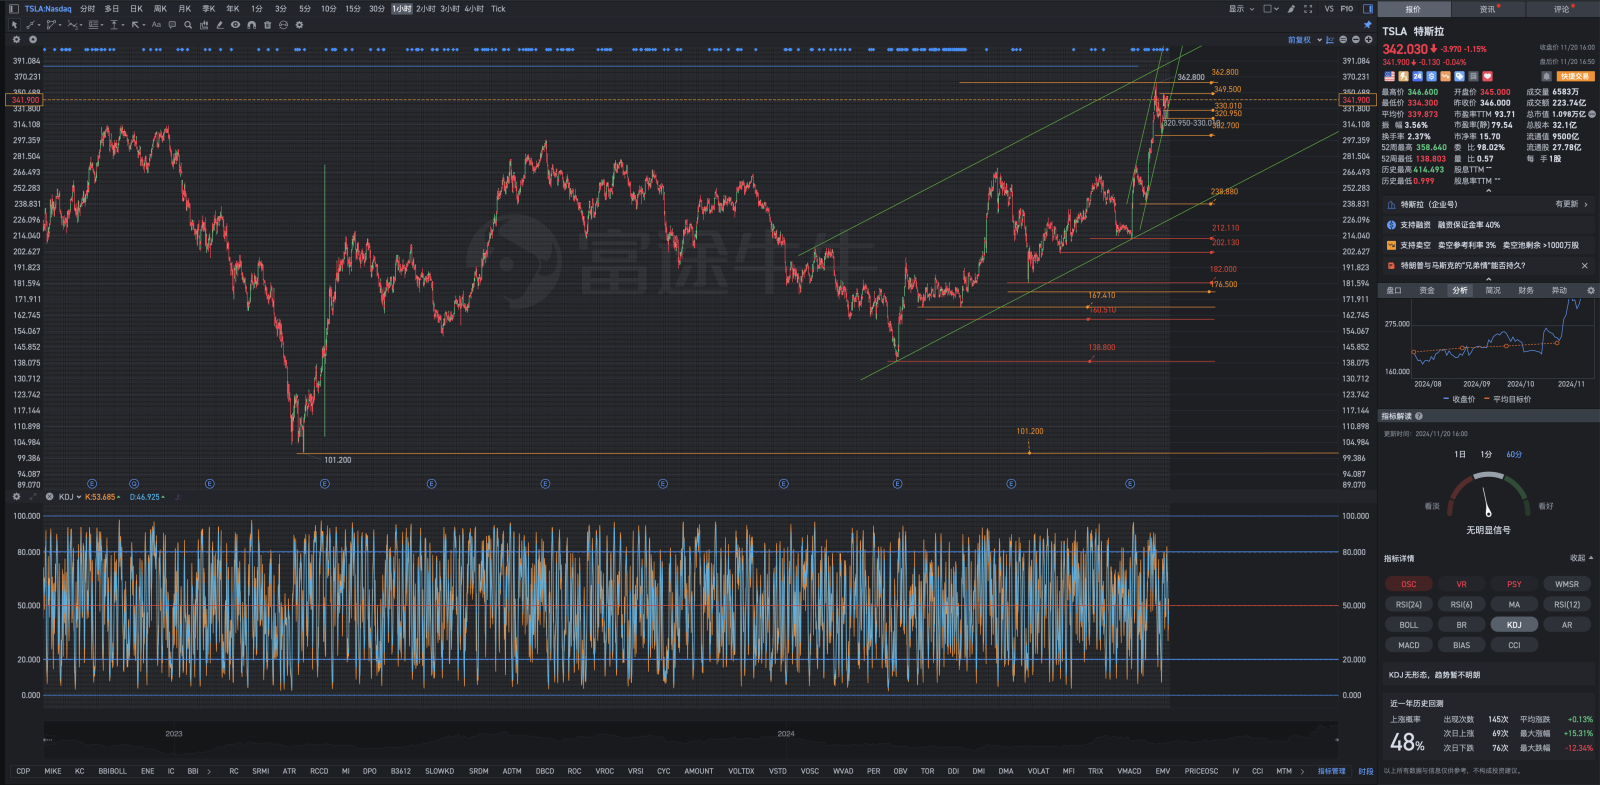Open the Fibonacci lines tool
1600x785 pixels.
pyautogui.click(x=93, y=25)
